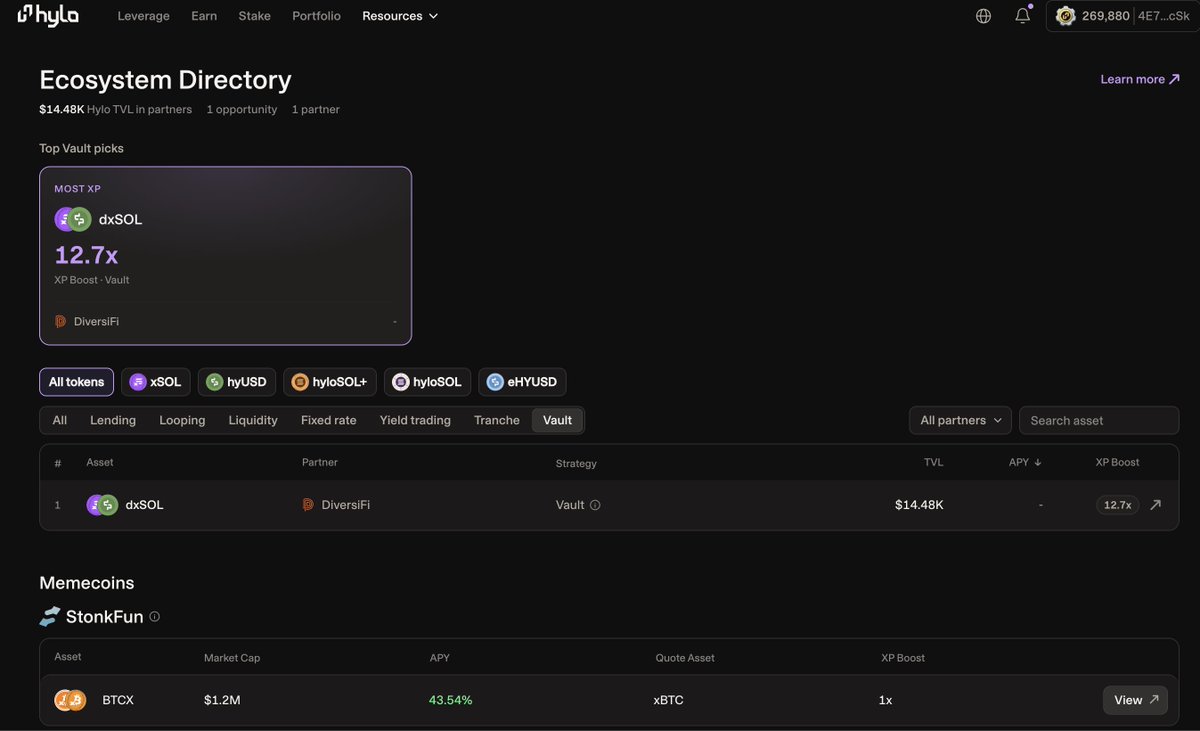This screenshot has height=731, width=1200.
Task: Go to the Leverage page
Action: 143,16
